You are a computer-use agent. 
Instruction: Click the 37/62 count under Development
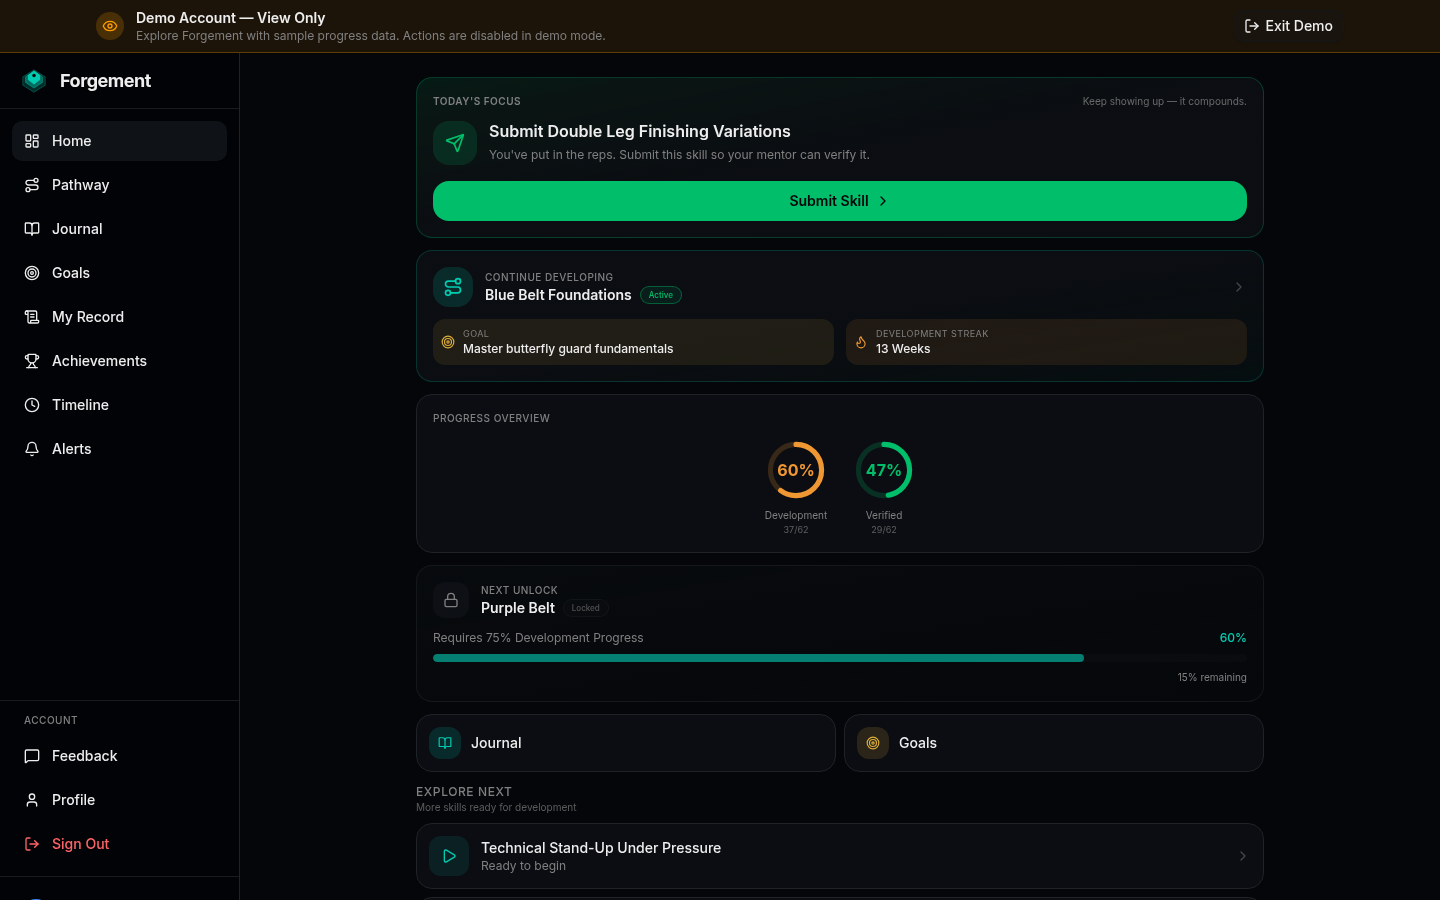(796, 530)
